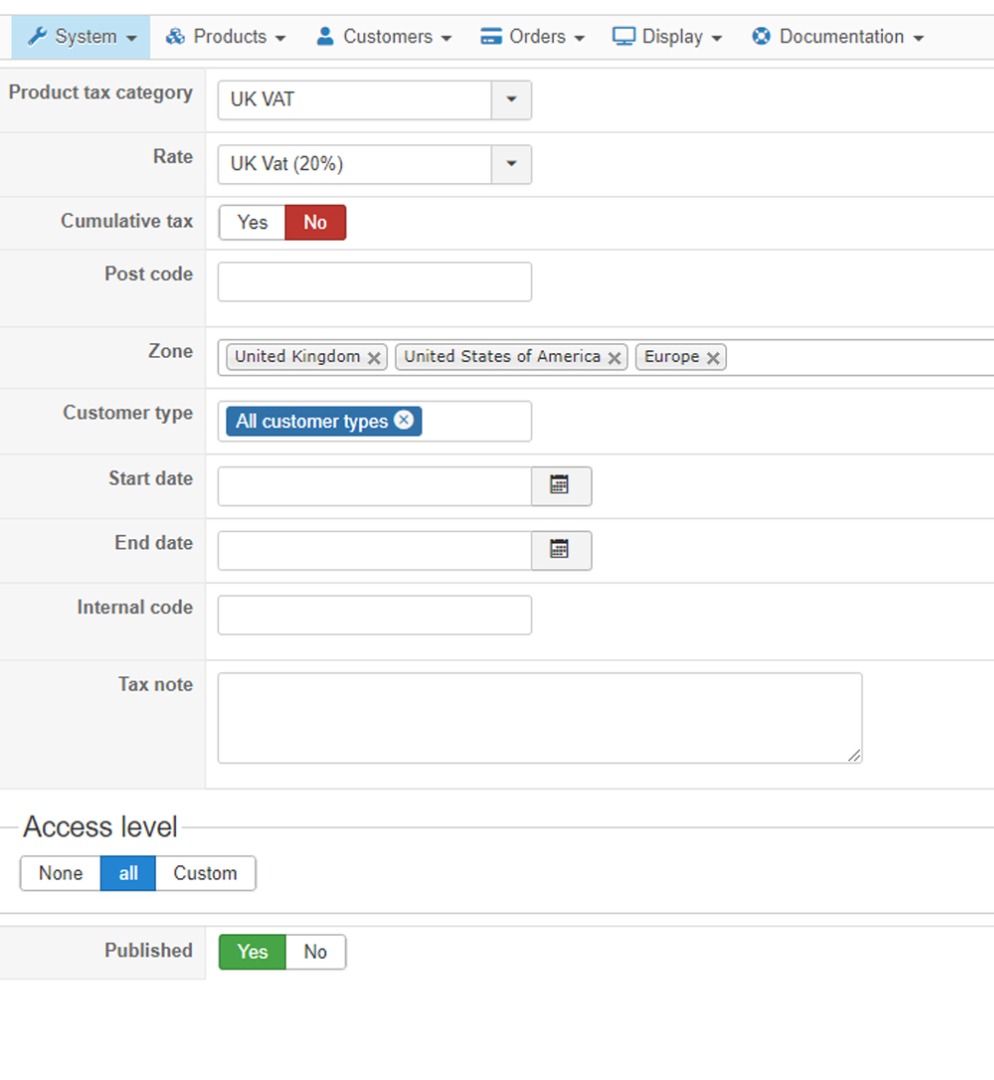Remove the All customer types tag

pyautogui.click(x=403, y=420)
